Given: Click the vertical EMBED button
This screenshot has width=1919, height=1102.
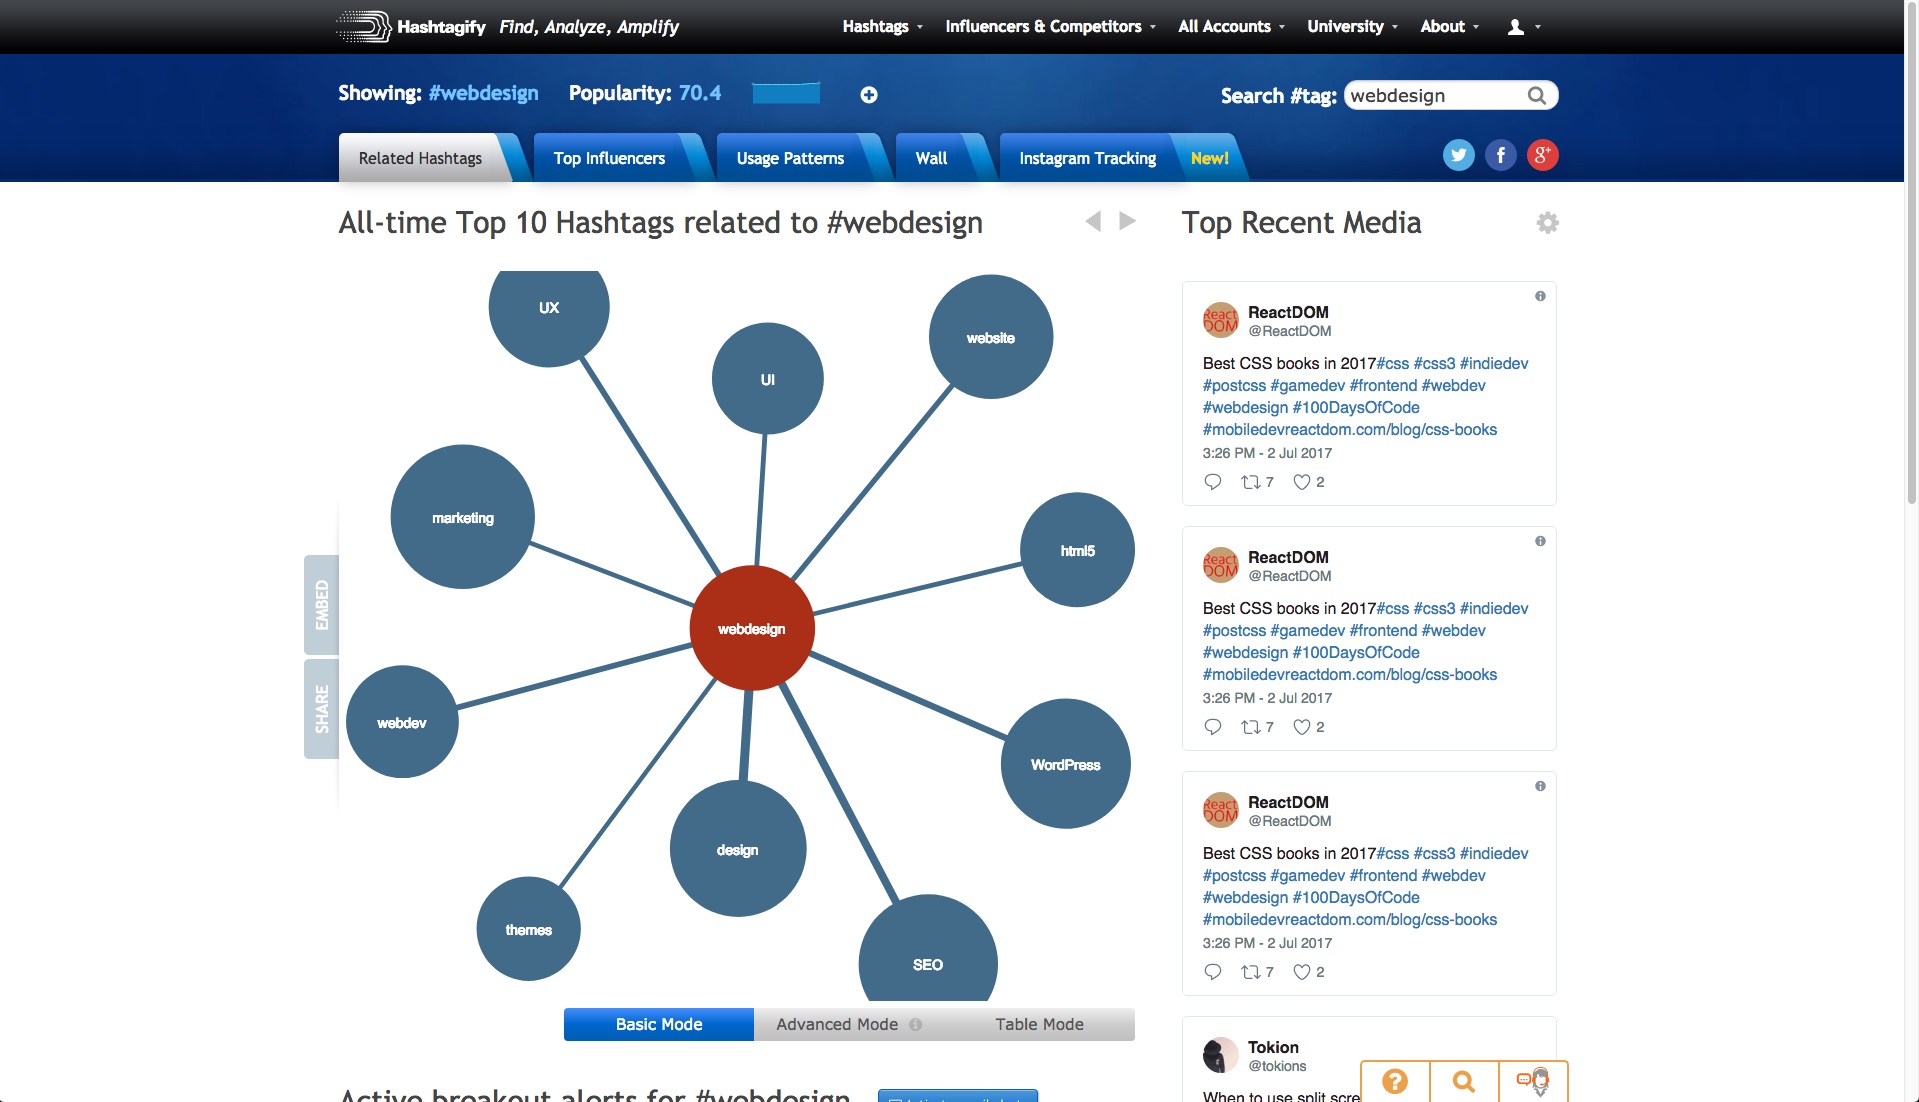Looking at the screenshot, I should click(x=321, y=605).
